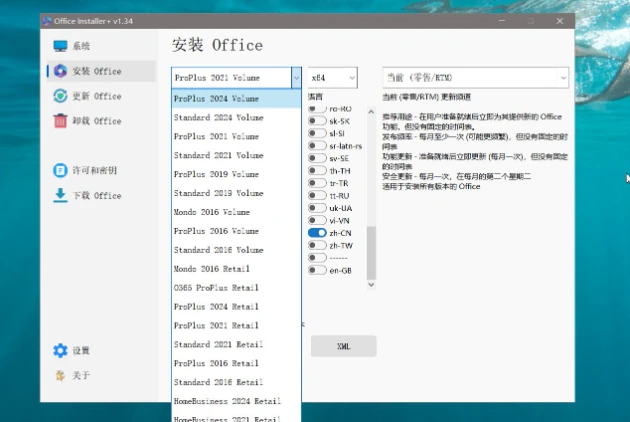Viewport: 630px width, 422px height.
Task: Disable the zh-CN language toggle
Action: [318, 232]
